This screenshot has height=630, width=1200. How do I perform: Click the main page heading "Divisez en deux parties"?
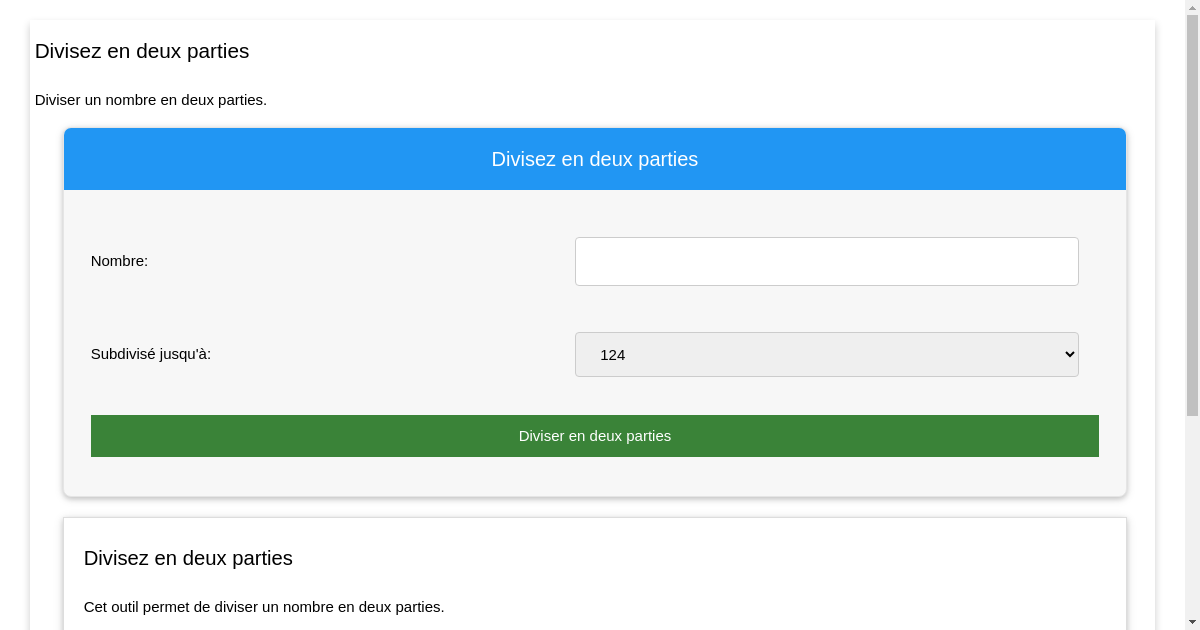tap(142, 51)
